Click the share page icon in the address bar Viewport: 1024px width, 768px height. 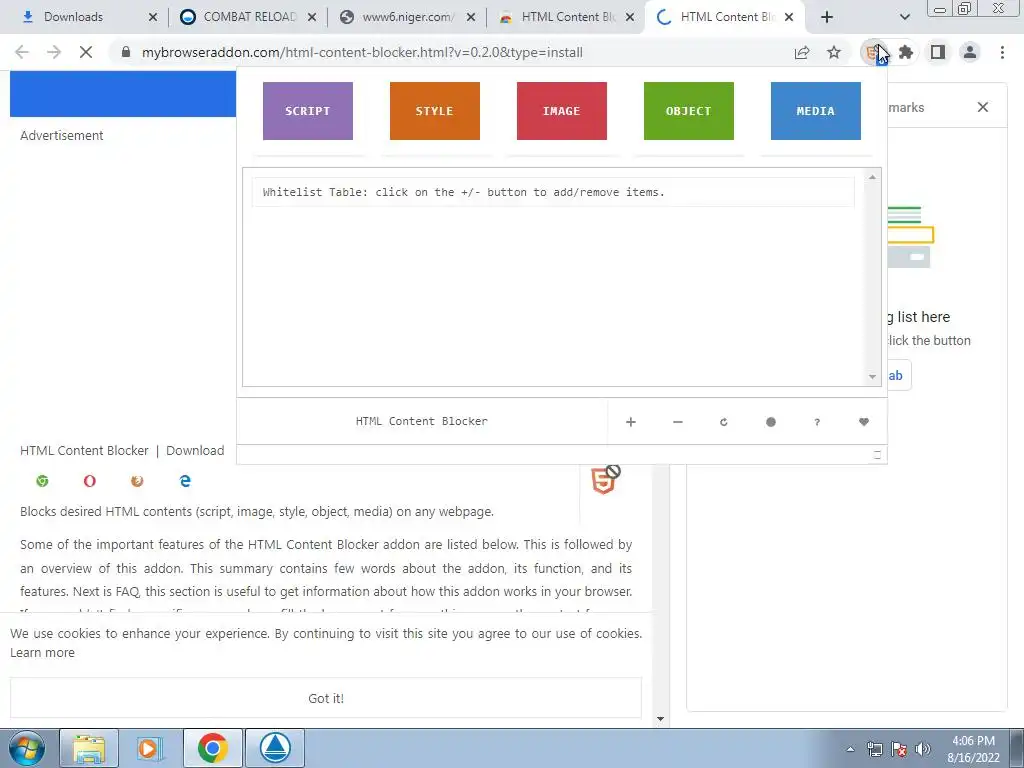point(802,52)
